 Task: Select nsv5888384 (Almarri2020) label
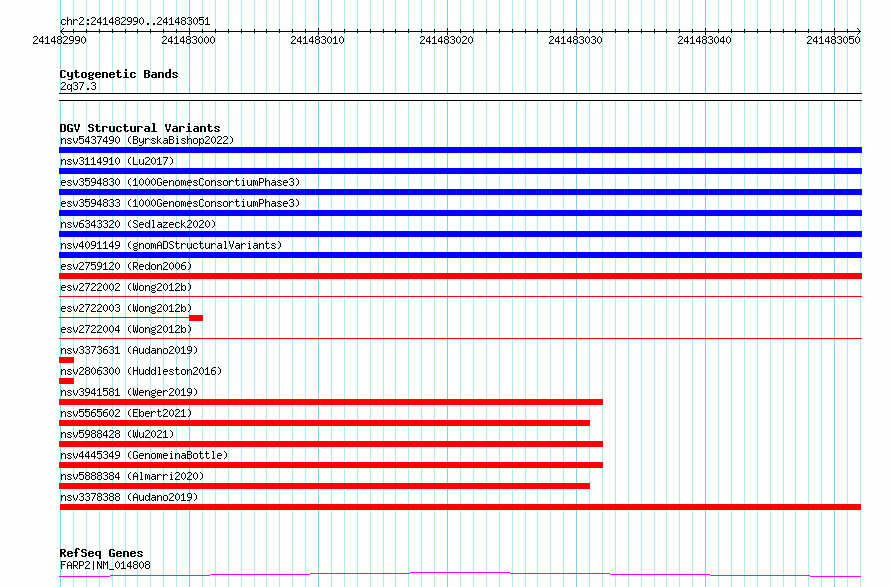(132, 476)
